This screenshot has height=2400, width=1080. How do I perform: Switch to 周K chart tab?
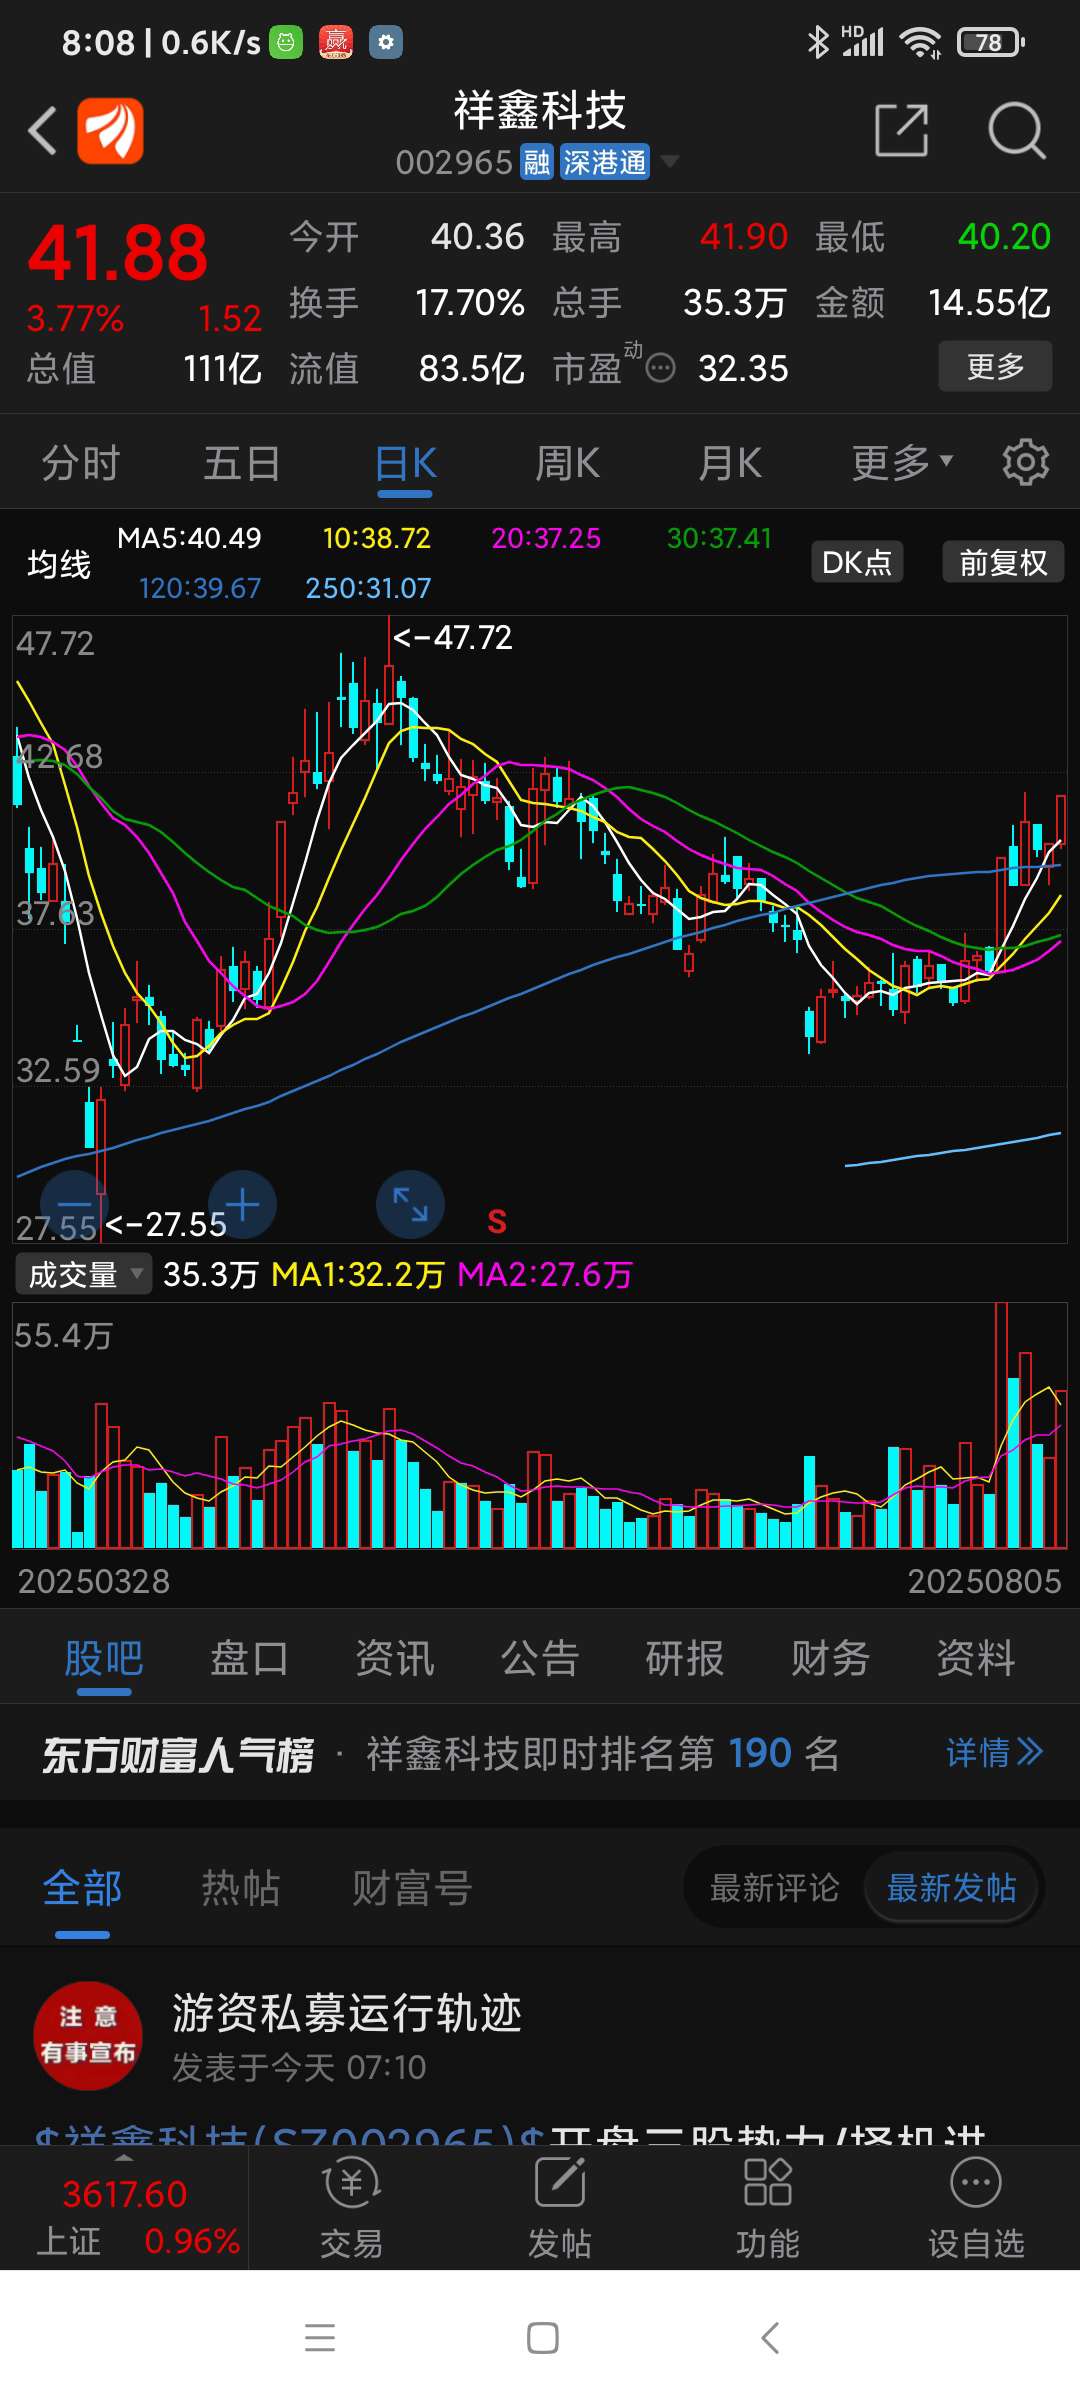567,463
